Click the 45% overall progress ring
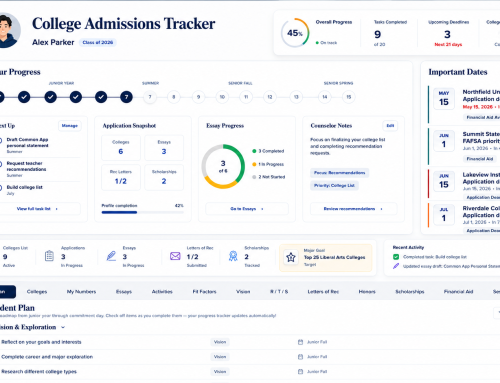This screenshot has width=500, height=383. (295, 33)
